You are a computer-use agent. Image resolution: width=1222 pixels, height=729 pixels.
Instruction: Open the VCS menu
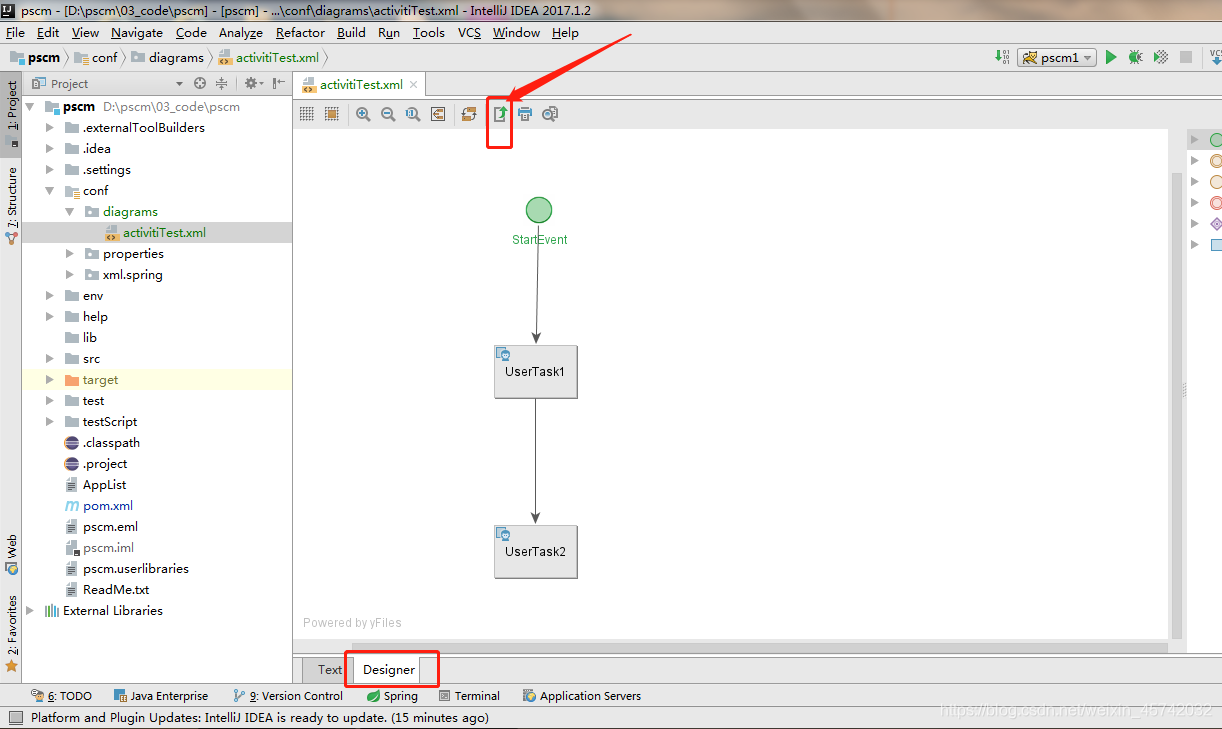pyautogui.click(x=469, y=32)
